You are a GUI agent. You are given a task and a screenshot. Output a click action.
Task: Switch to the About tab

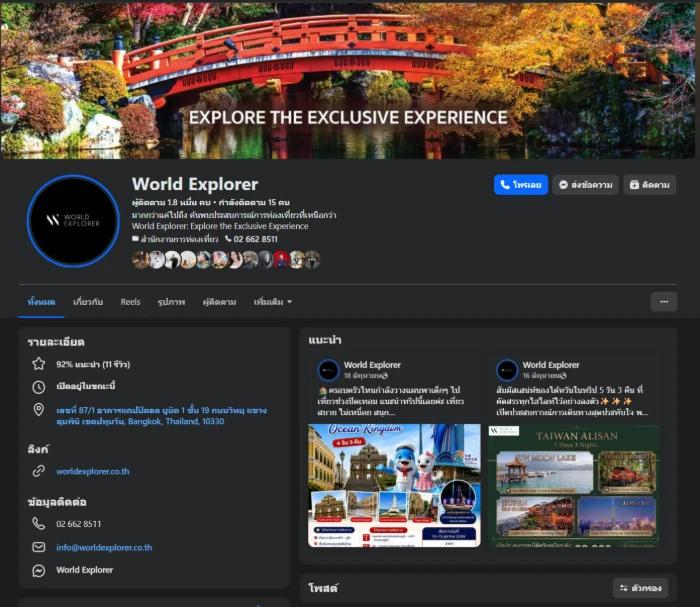[88, 302]
